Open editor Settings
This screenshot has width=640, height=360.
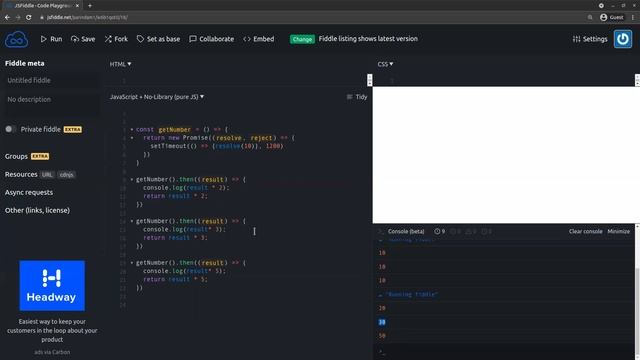(590, 39)
